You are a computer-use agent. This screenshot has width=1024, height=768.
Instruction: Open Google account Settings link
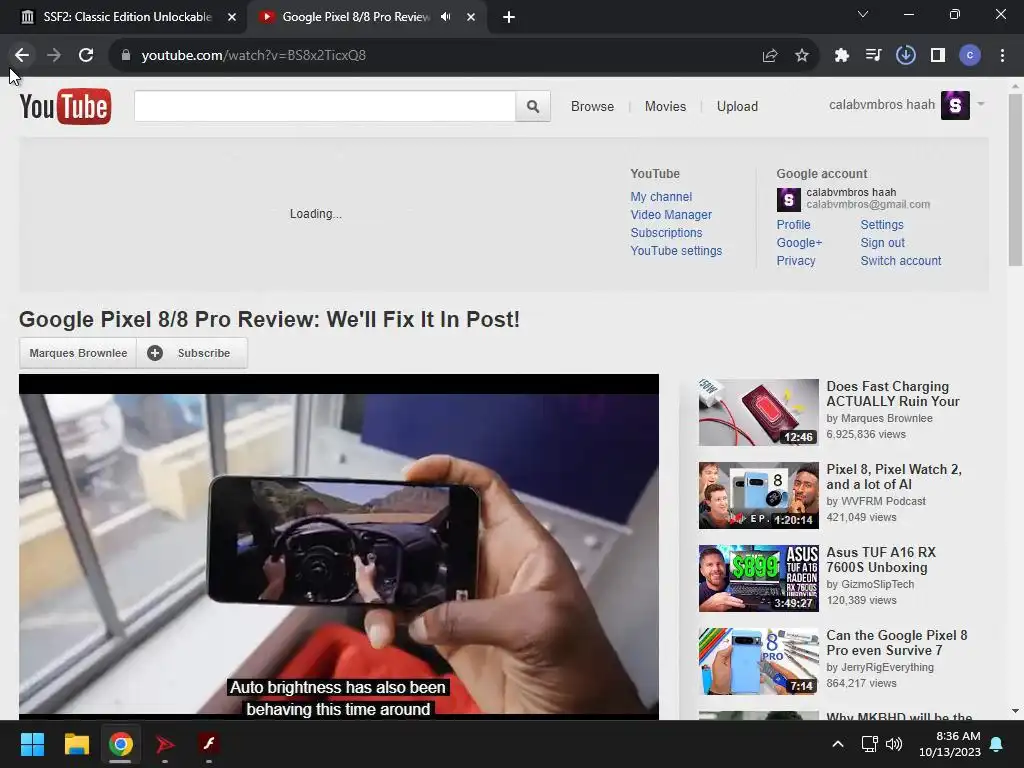tap(882, 225)
